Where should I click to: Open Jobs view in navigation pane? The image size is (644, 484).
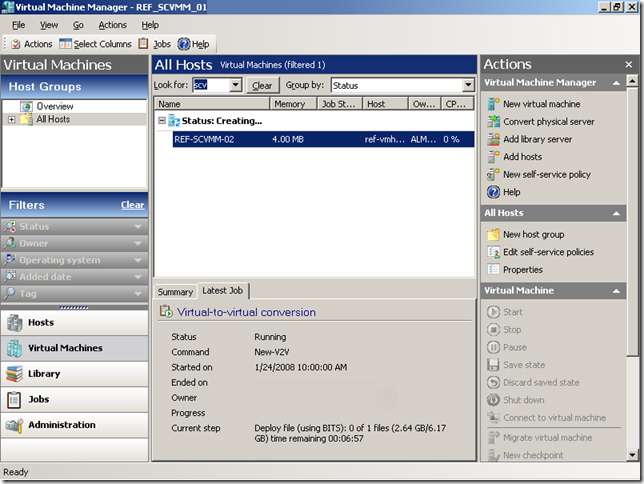pyautogui.click(x=74, y=399)
